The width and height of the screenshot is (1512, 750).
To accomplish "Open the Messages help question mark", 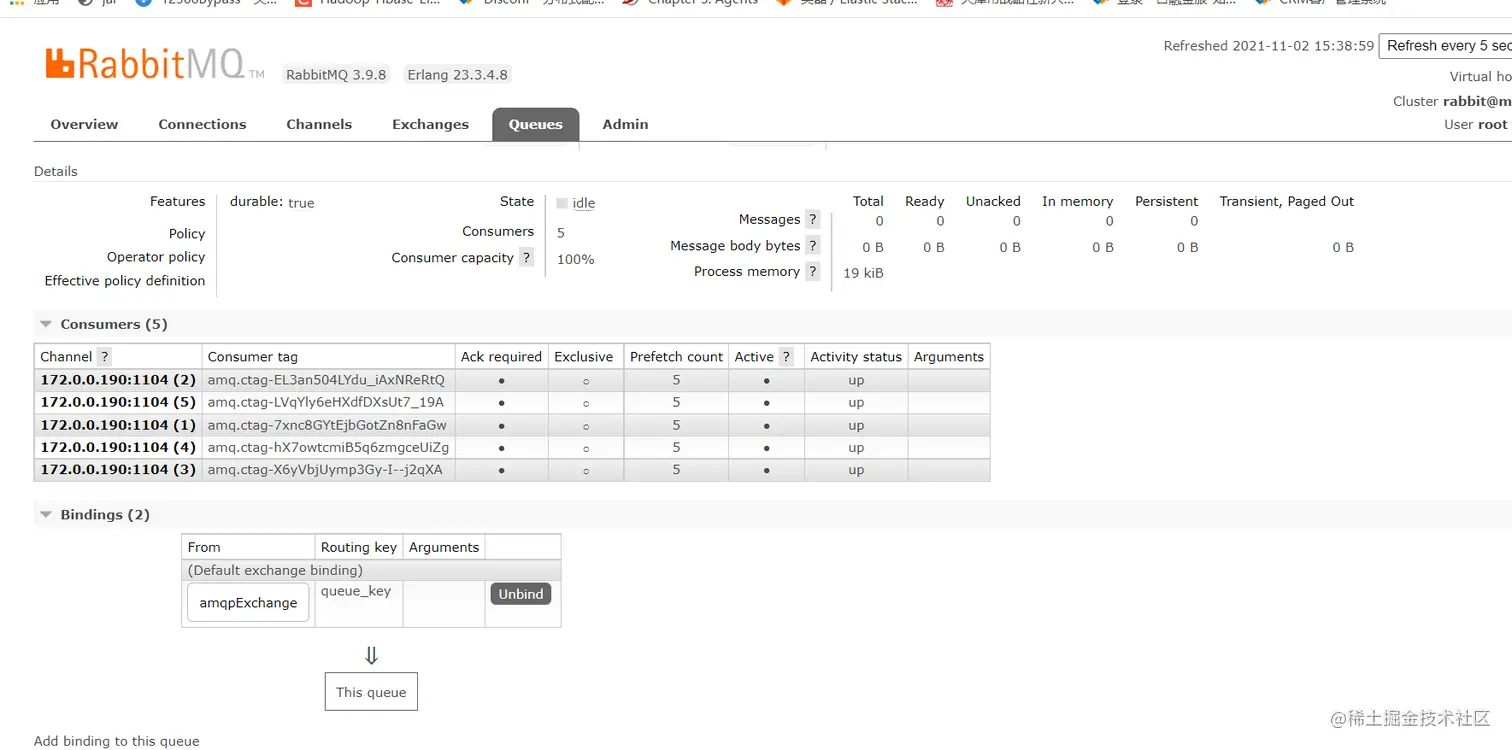I will click(813, 220).
